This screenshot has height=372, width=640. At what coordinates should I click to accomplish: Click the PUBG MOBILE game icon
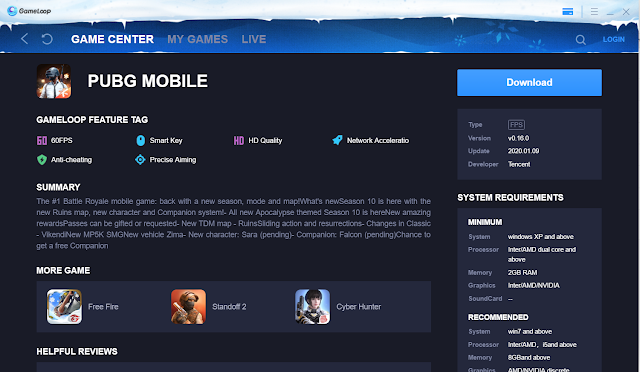pos(54,81)
